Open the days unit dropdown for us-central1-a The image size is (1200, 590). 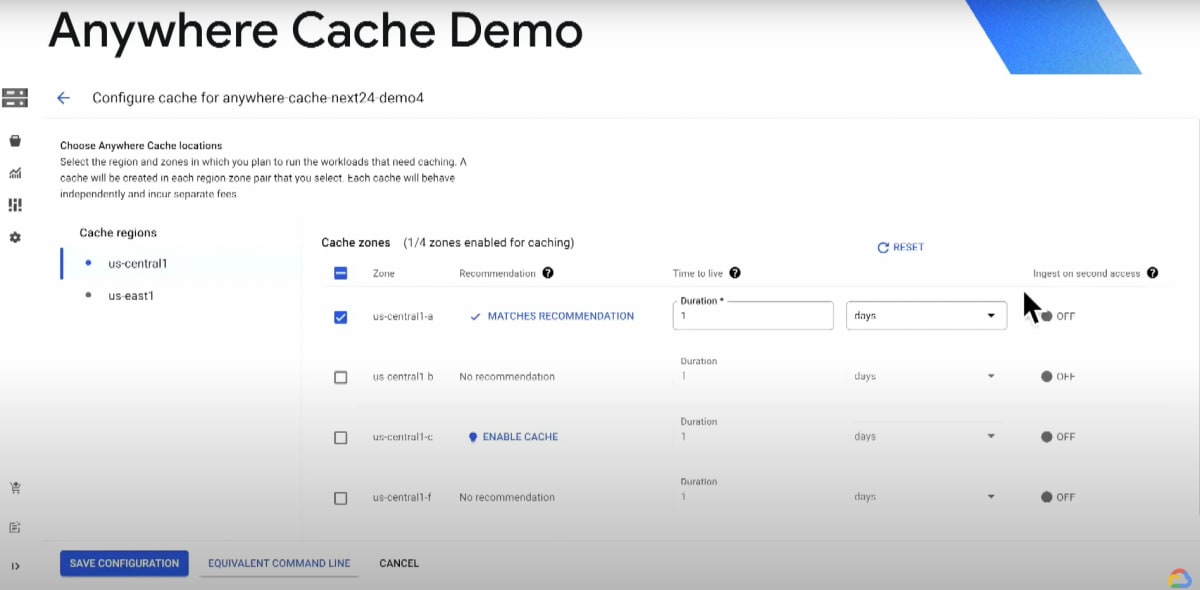pos(926,316)
